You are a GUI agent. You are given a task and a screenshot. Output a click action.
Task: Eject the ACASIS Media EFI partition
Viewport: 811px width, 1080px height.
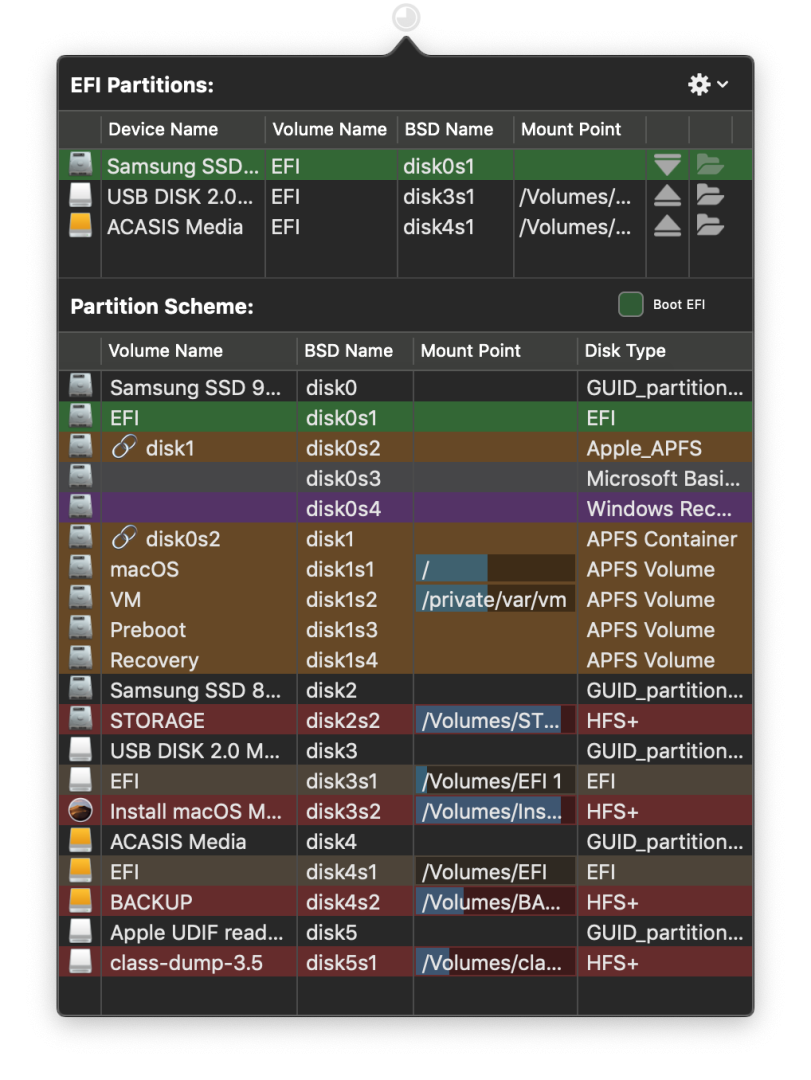coord(667,227)
